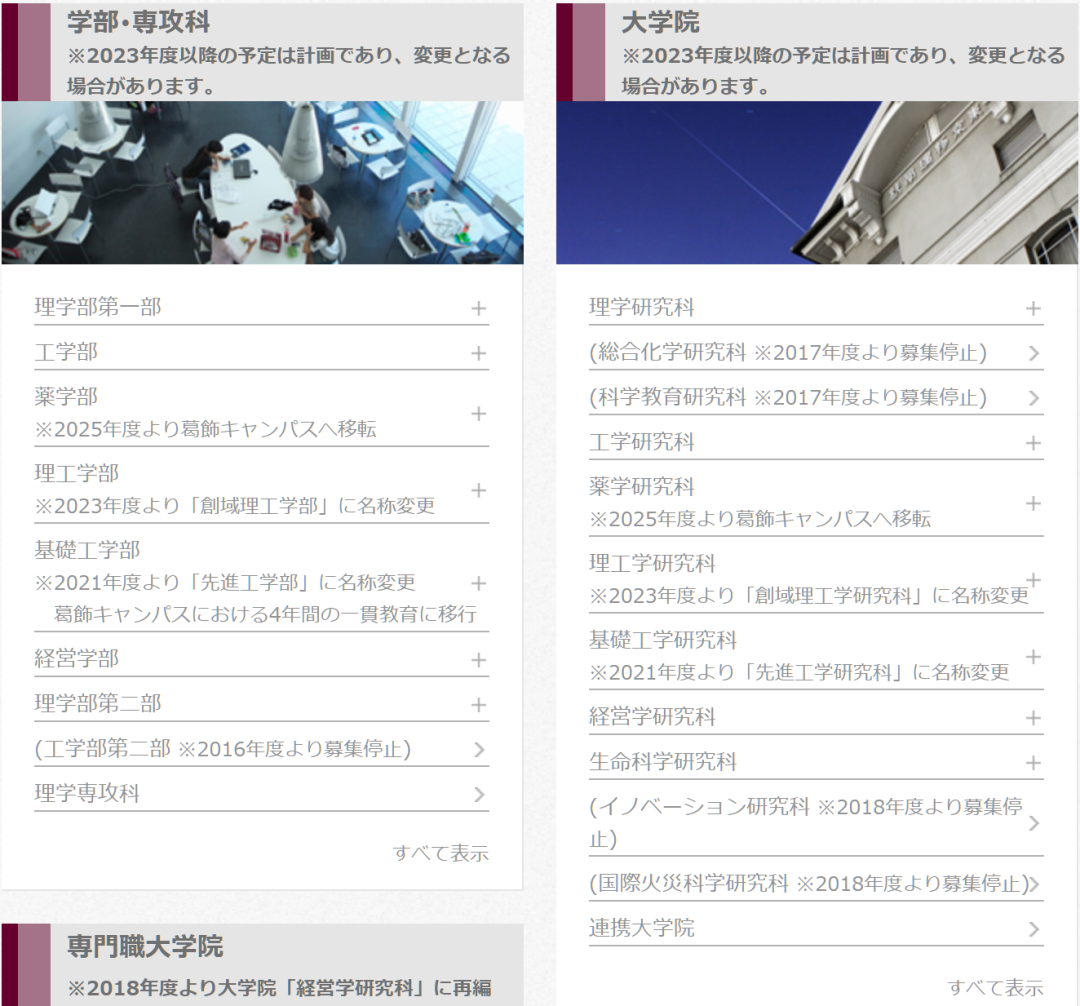Expand 工学部 plus icon
This screenshot has width=1080, height=1006.
(x=479, y=353)
